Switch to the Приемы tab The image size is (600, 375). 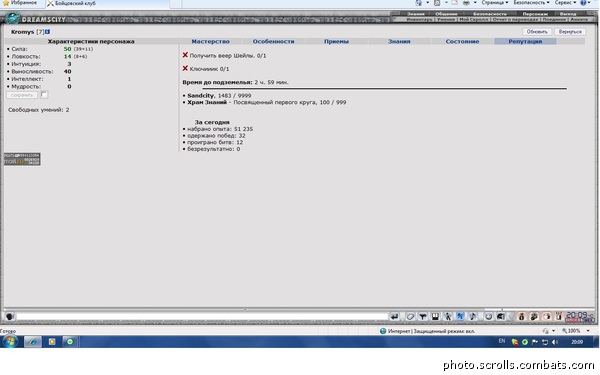[x=336, y=41]
